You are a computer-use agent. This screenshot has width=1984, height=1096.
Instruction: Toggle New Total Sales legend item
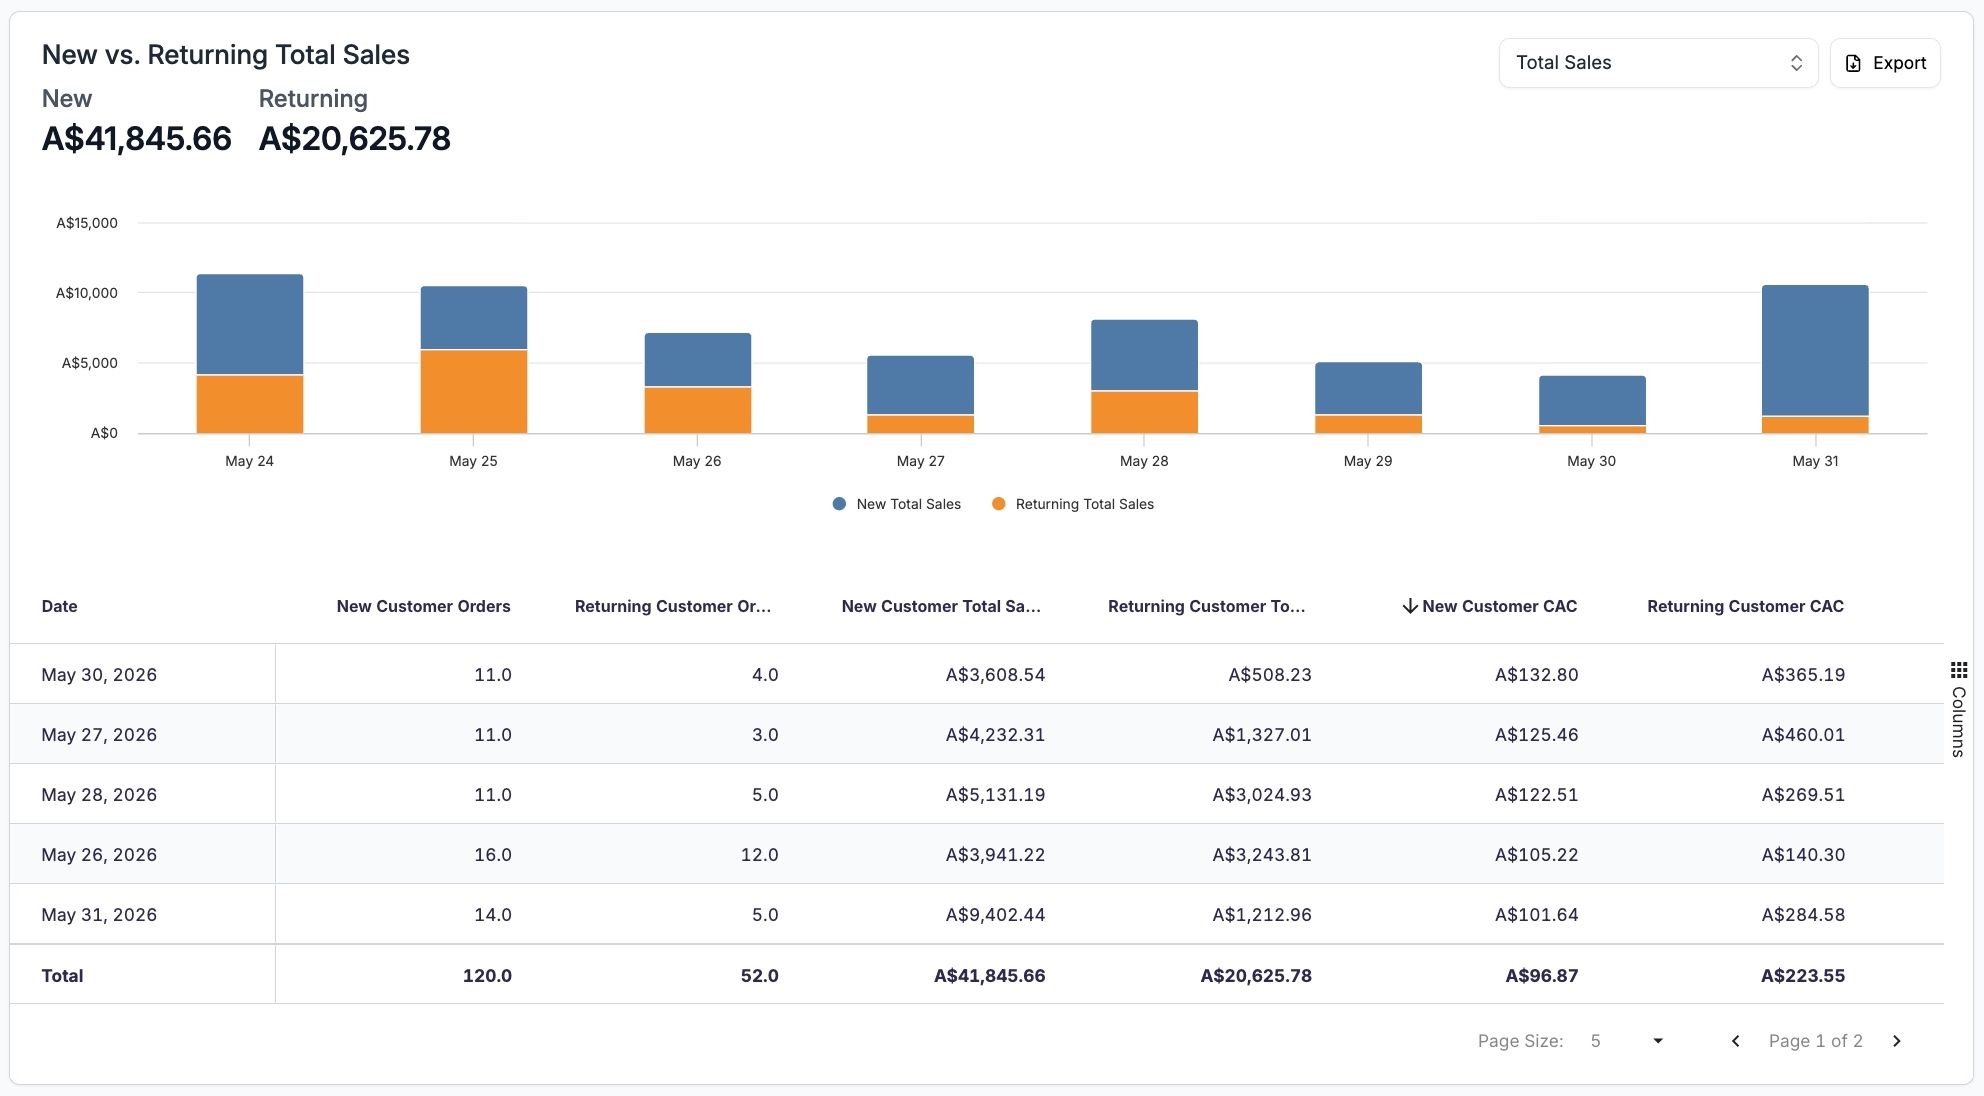point(896,504)
